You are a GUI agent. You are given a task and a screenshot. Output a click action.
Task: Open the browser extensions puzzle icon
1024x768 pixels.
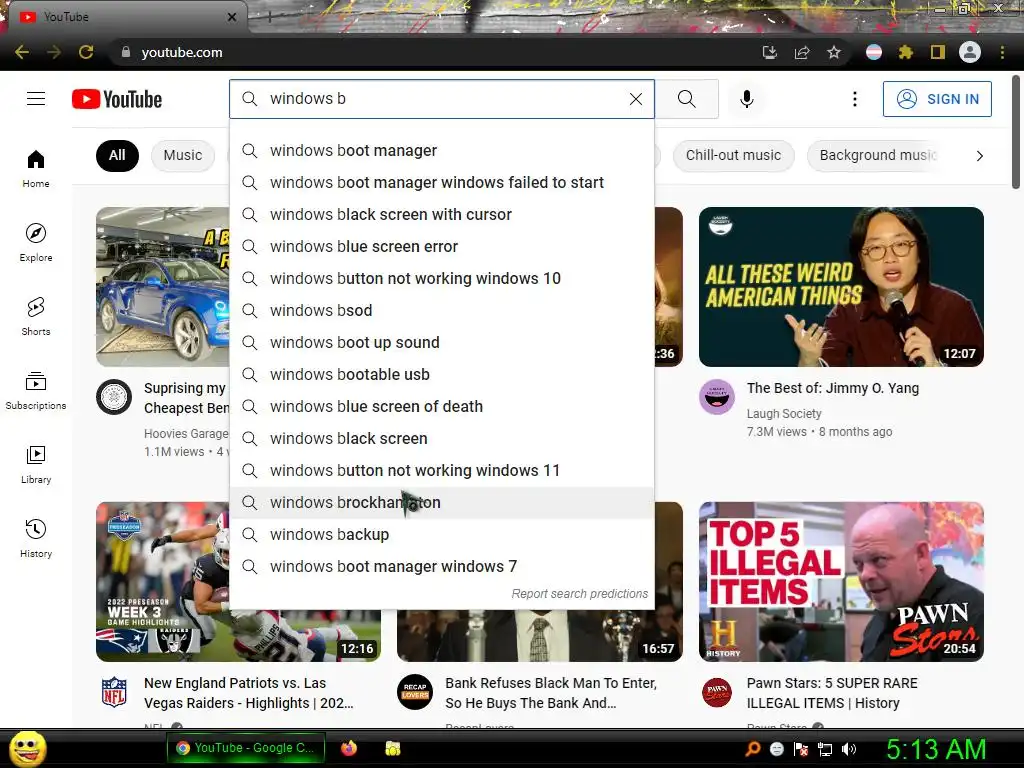pyautogui.click(x=906, y=52)
